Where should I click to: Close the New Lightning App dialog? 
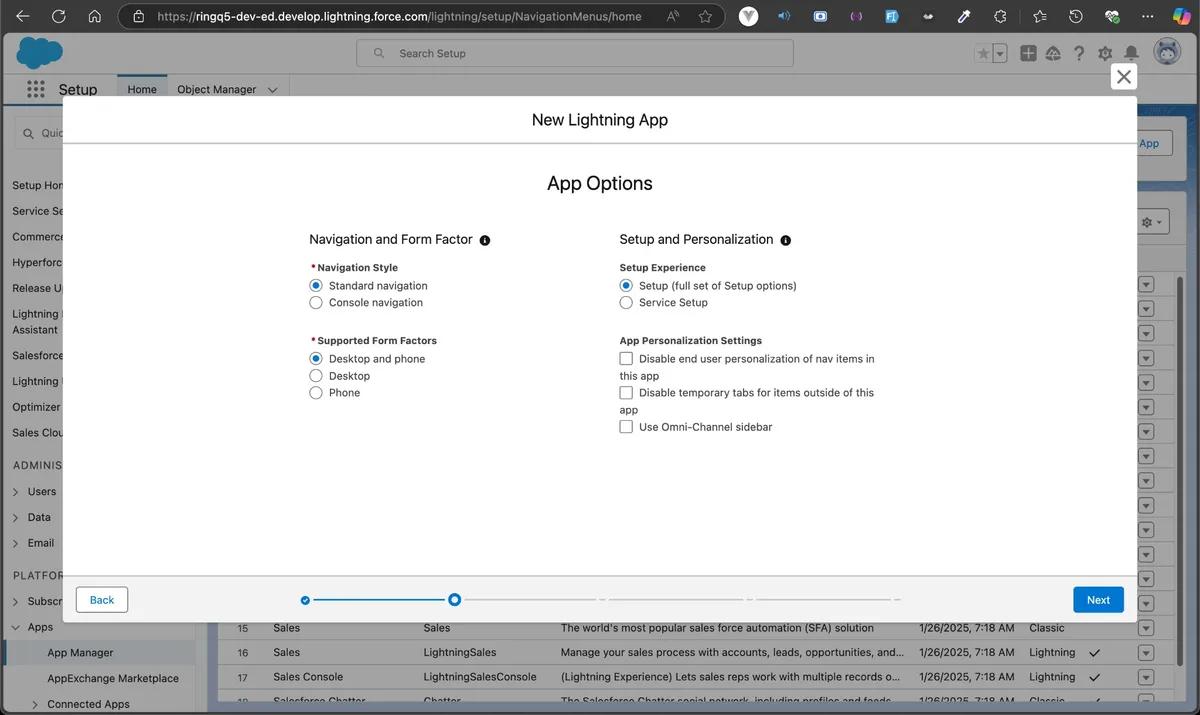click(1124, 77)
